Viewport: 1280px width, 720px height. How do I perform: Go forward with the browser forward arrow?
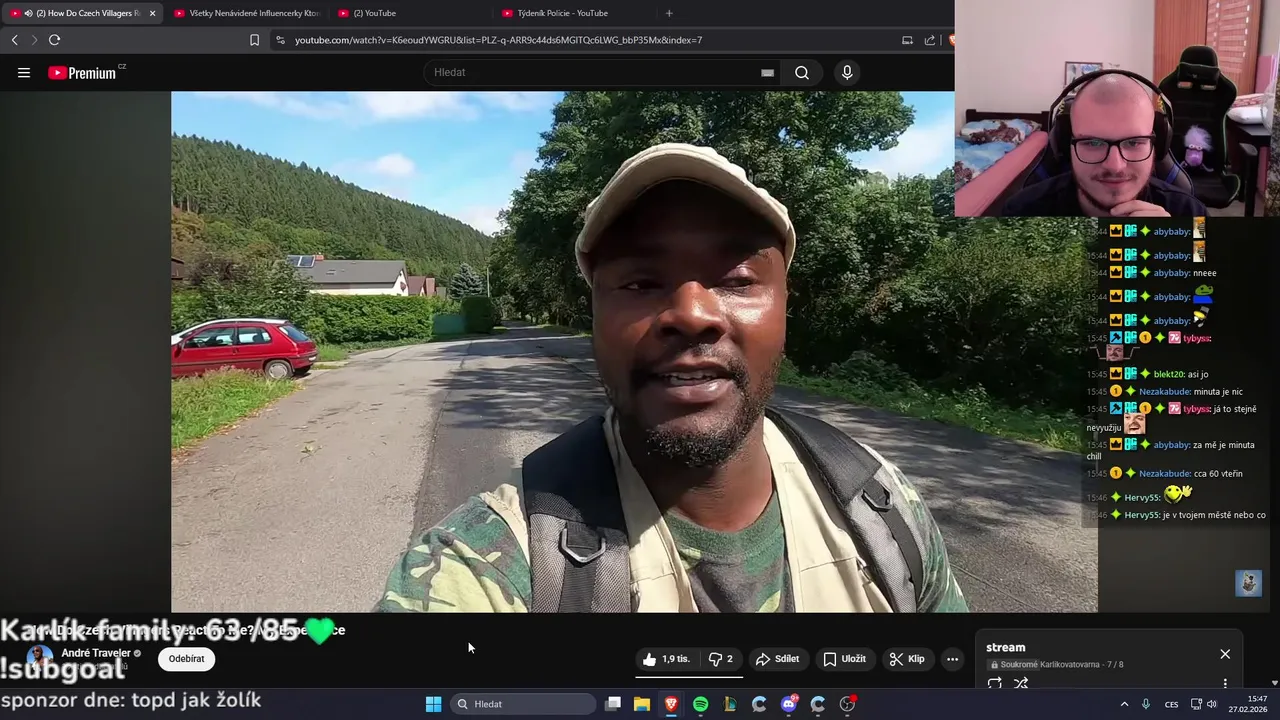tap(34, 40)
